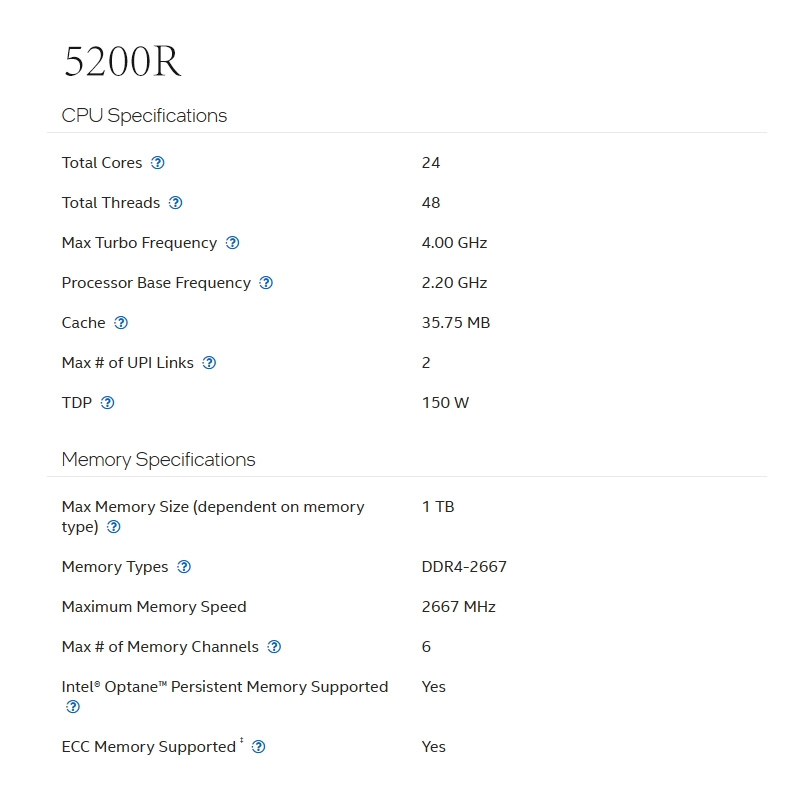
Task: Click the CPU Specifications section heading
Action: [144, 116]
